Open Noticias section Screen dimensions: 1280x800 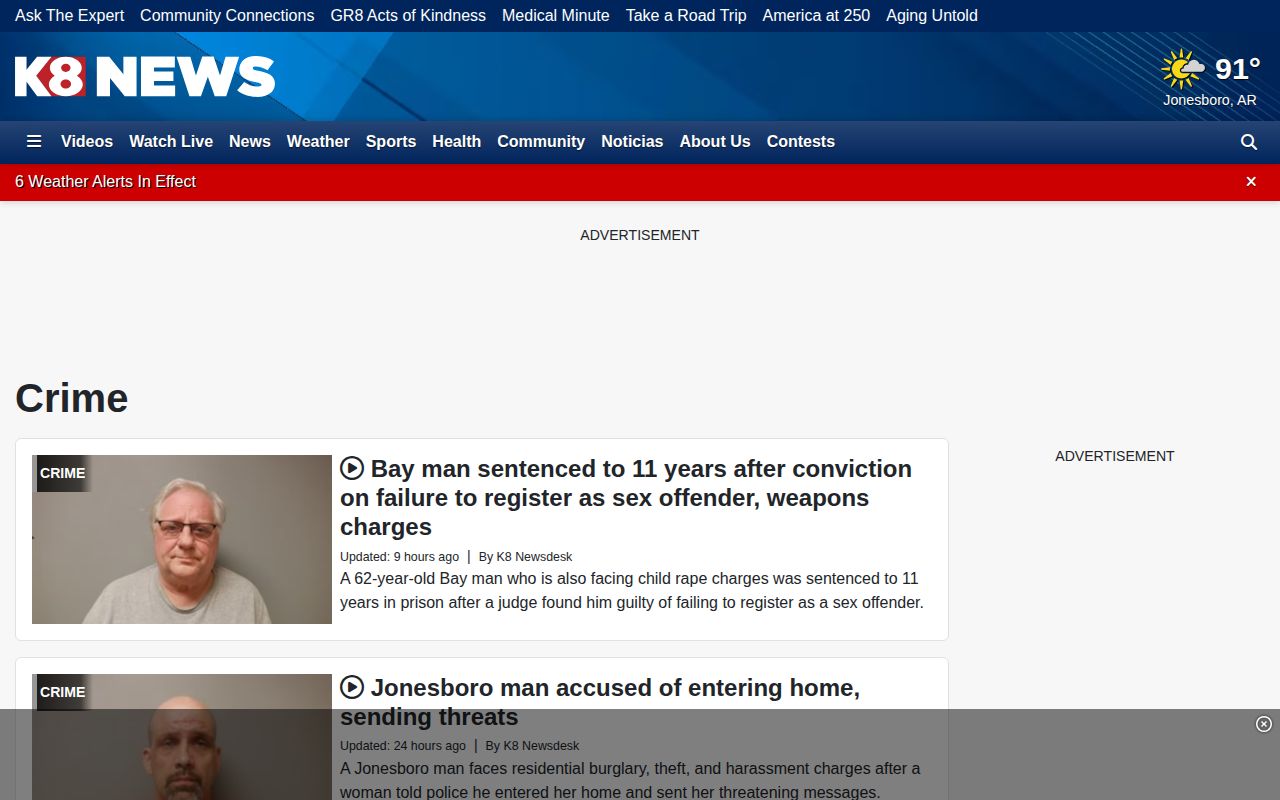pyautogui.click(x=632, y=141)
